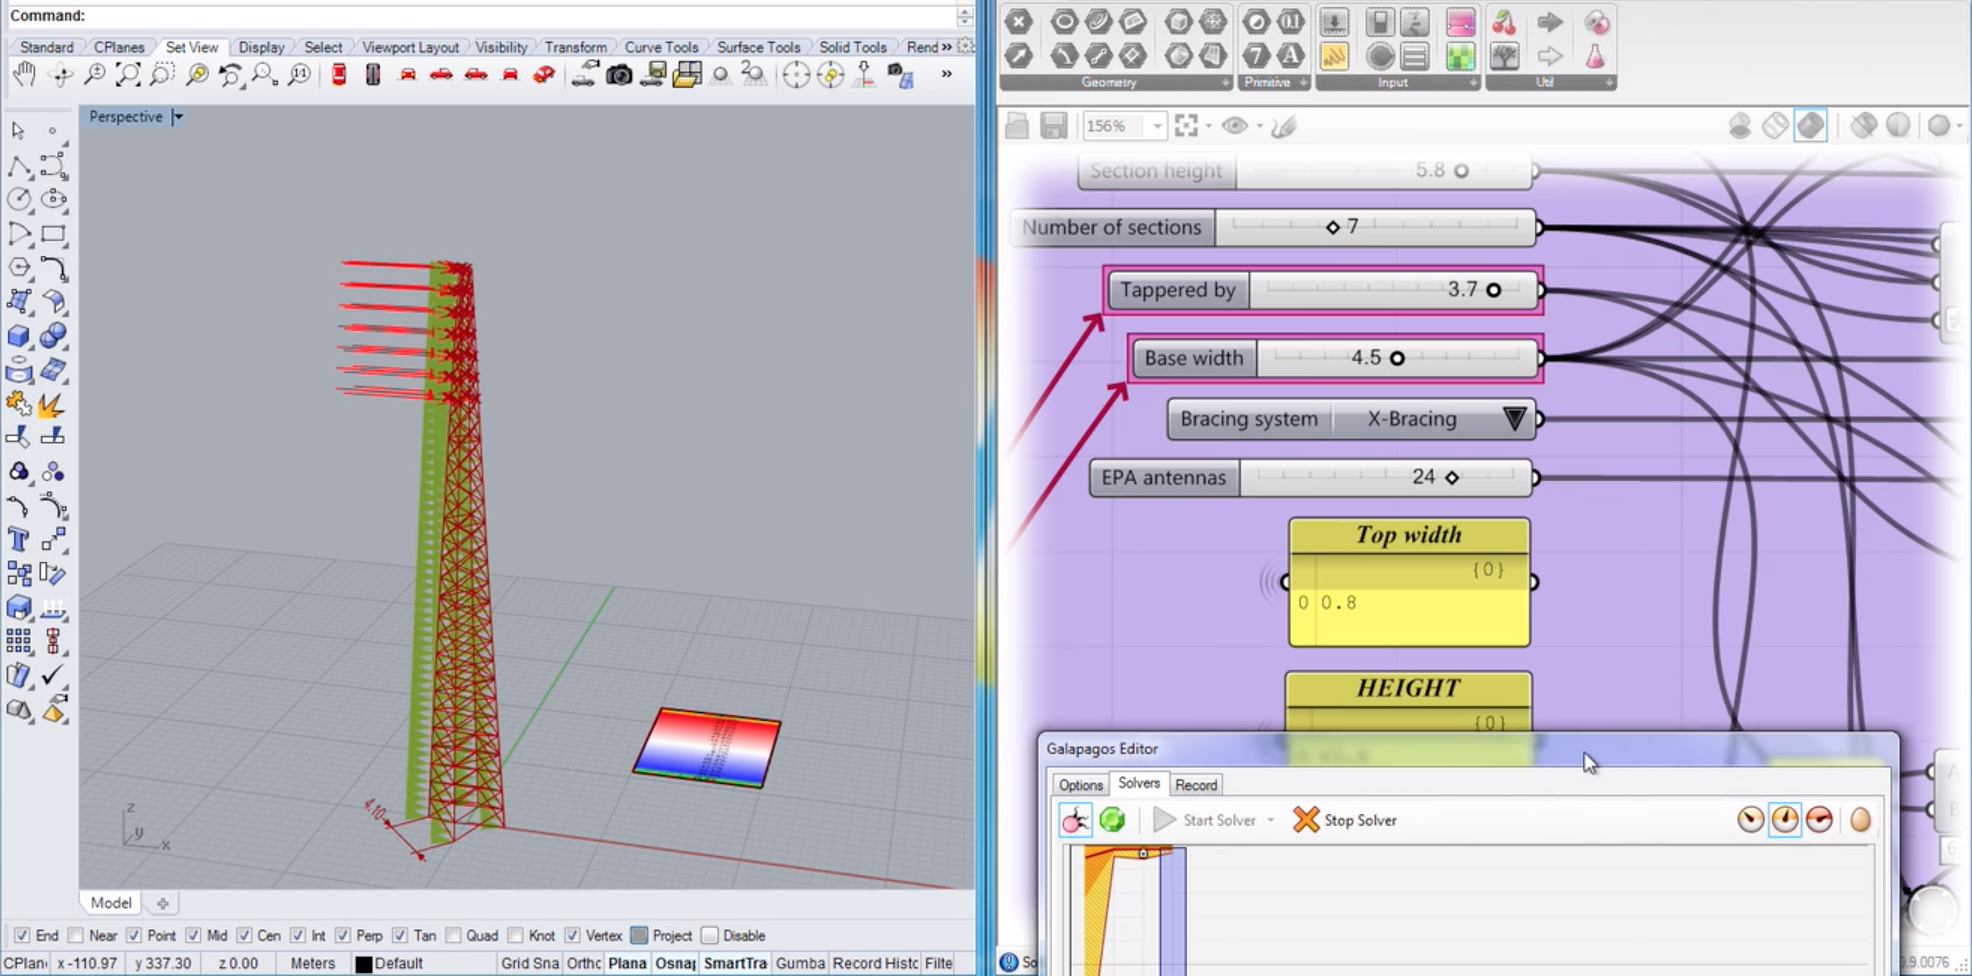Click the Zoom Extents icon in Grasshopper toolbar
The height and width of the screenshot is (976, 1972).
[1187, 126]
